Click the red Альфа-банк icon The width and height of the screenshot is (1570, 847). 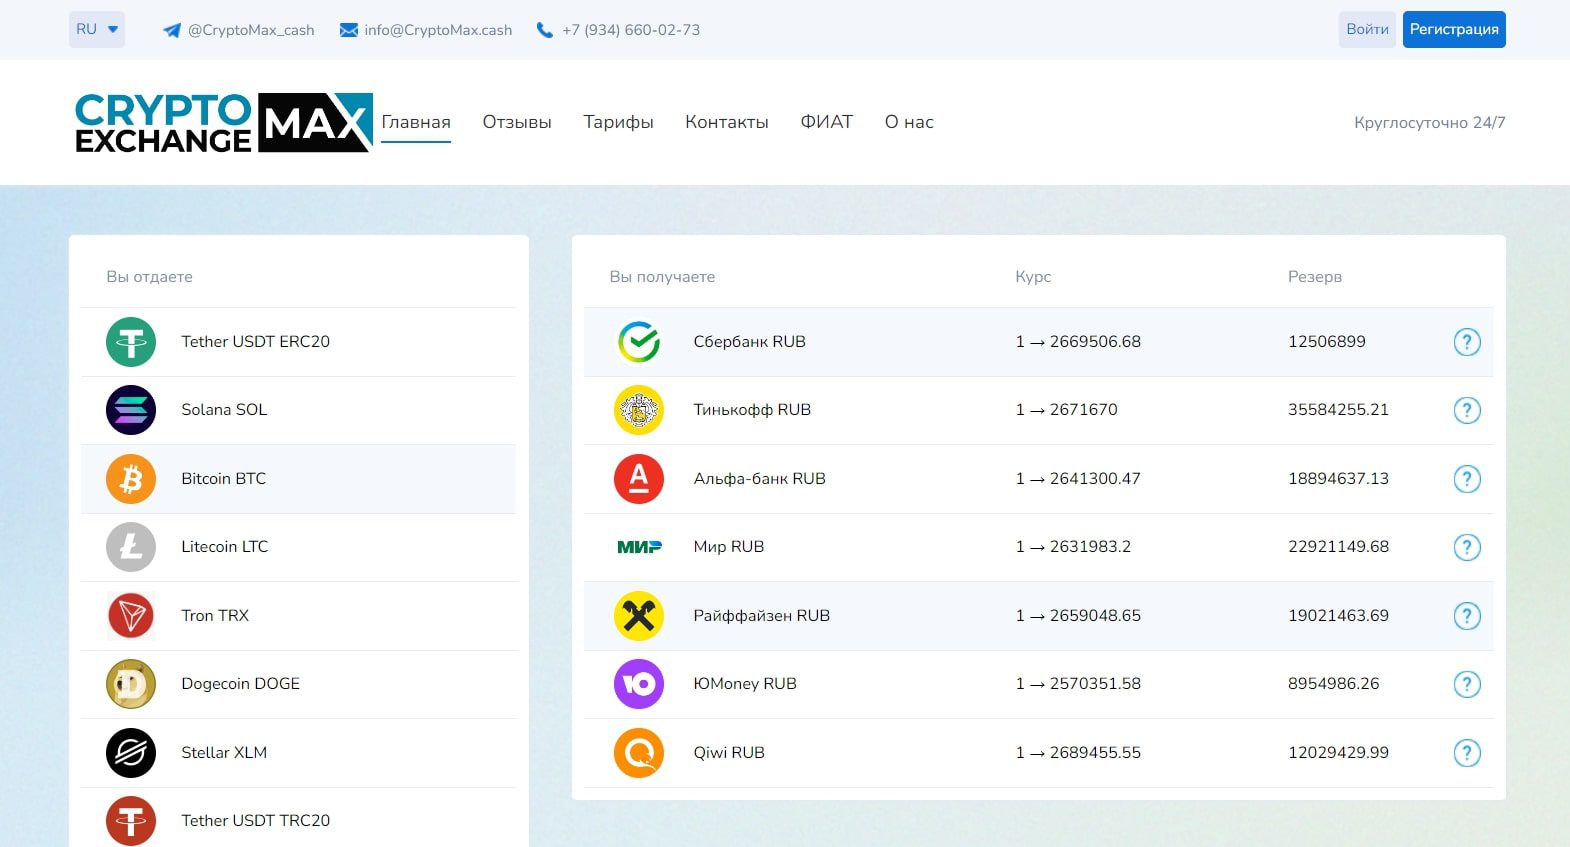point(639,479)
